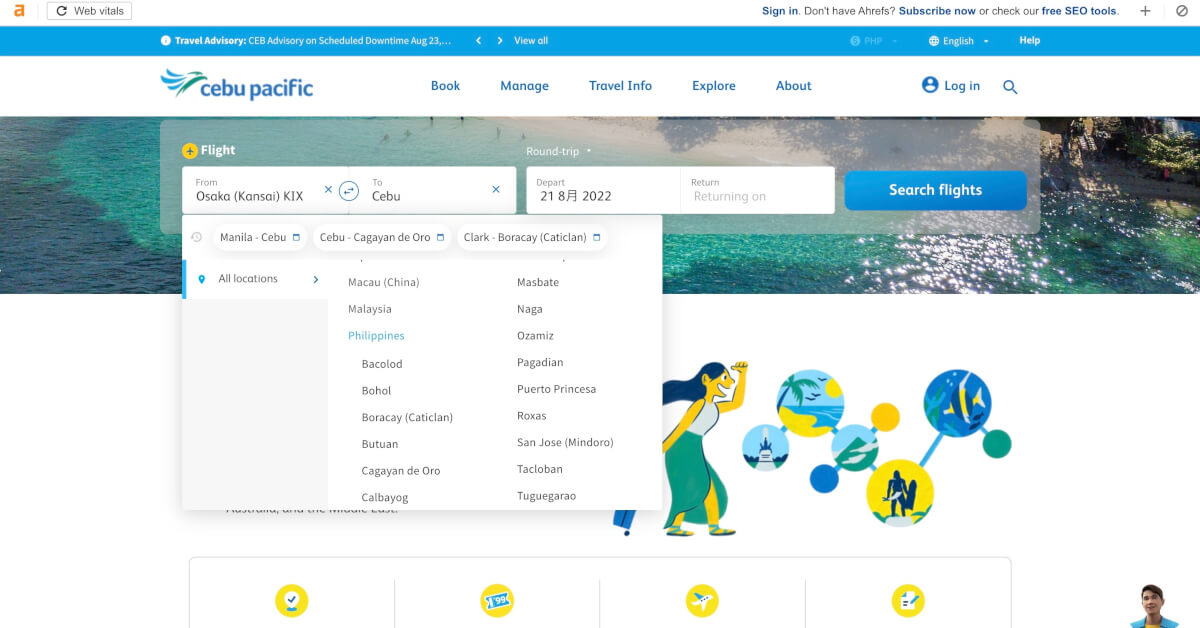
Task: Open the PHP currency dropdown
Action: click(x=873, y=41)
